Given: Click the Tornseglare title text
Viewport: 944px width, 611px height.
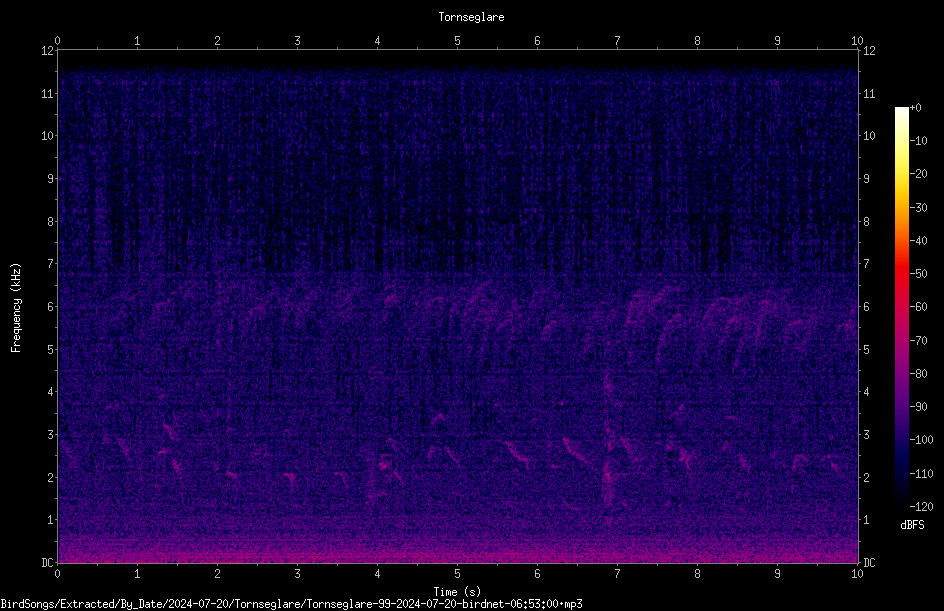Looking at the screenshot, I should pyautogui.click(x=471, y=17).
